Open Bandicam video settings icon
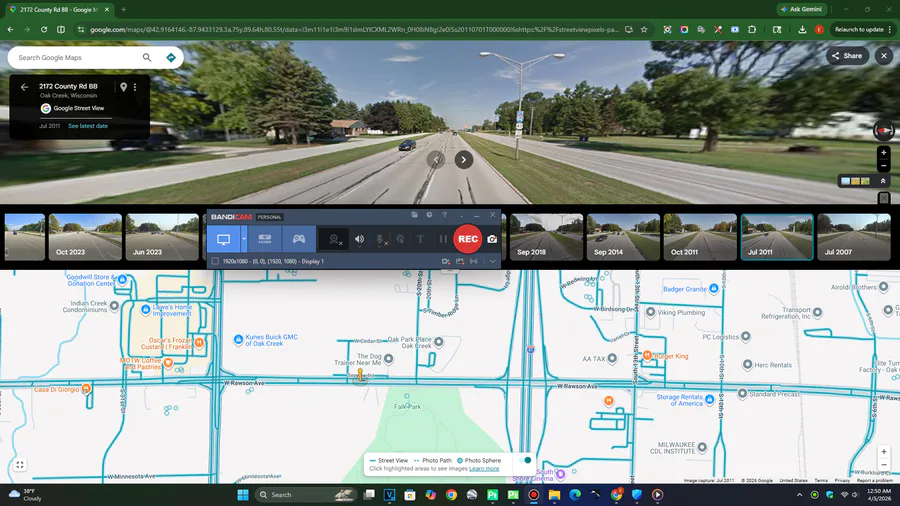Viewport: 900px width, 506px height. pyautogui.click(x=445, y=262)
